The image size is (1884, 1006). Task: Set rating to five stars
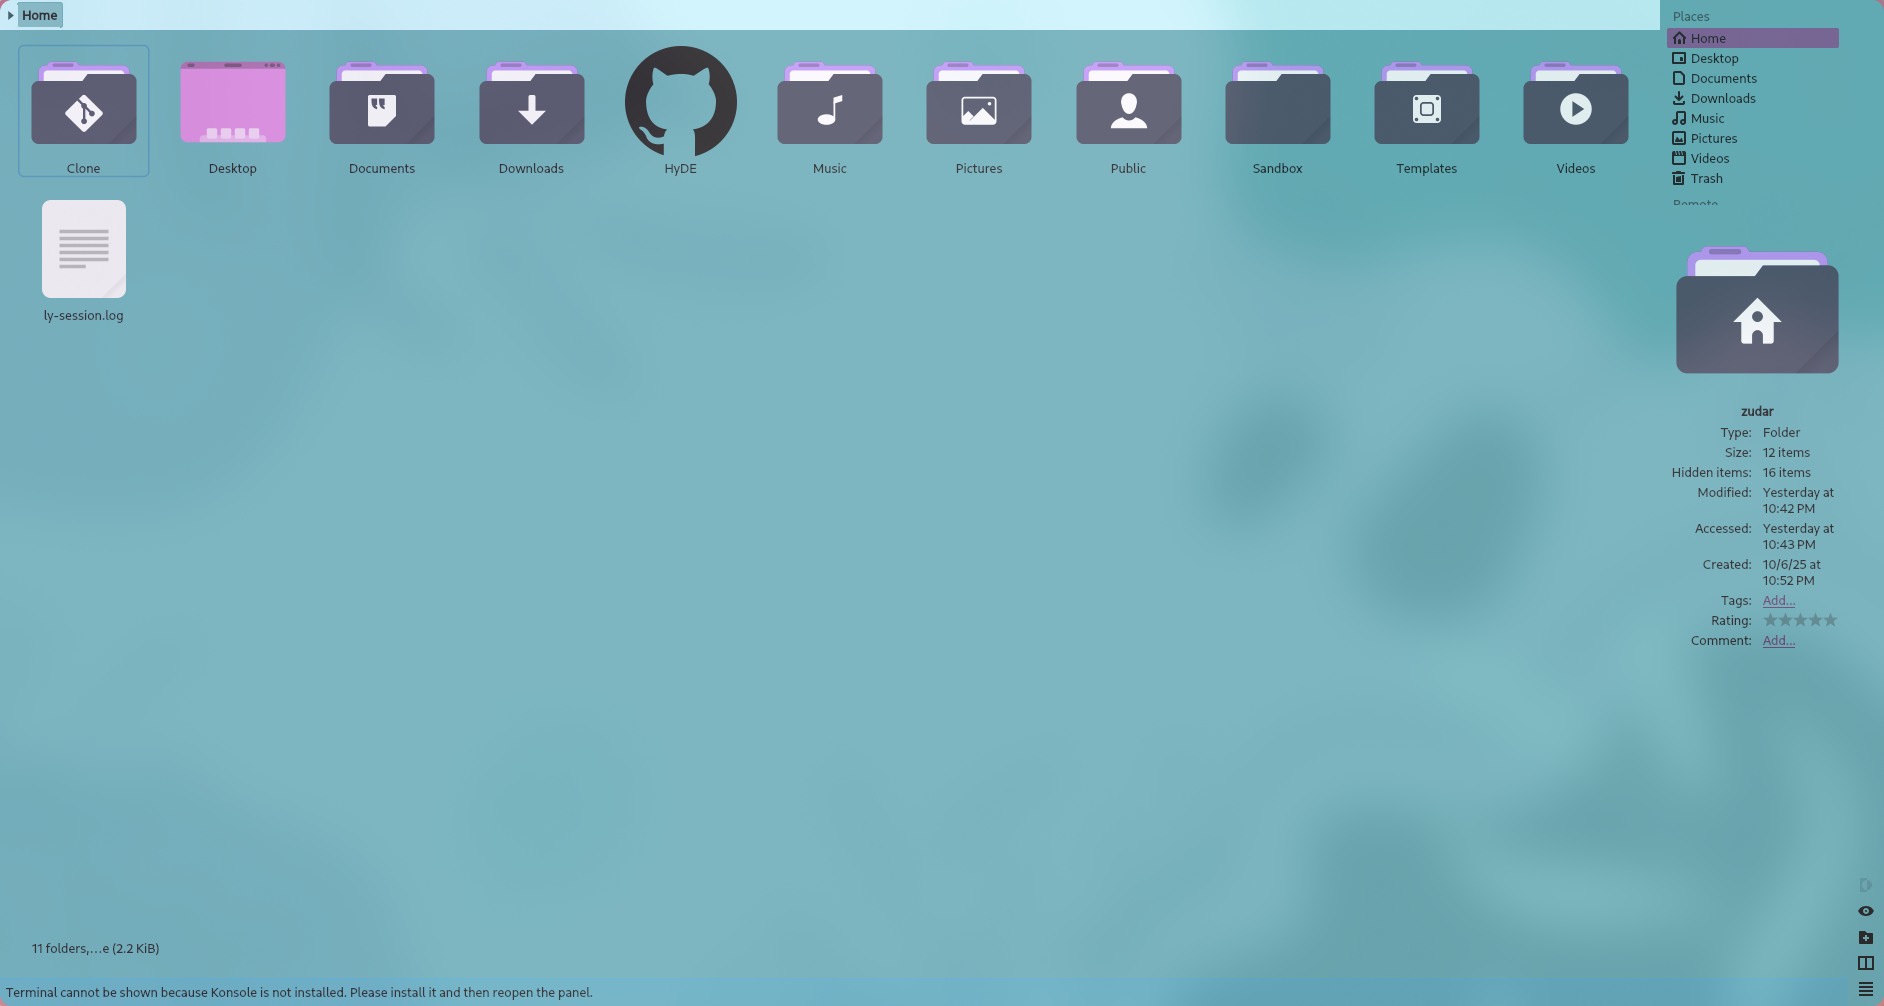click(x=1830, y=620)
